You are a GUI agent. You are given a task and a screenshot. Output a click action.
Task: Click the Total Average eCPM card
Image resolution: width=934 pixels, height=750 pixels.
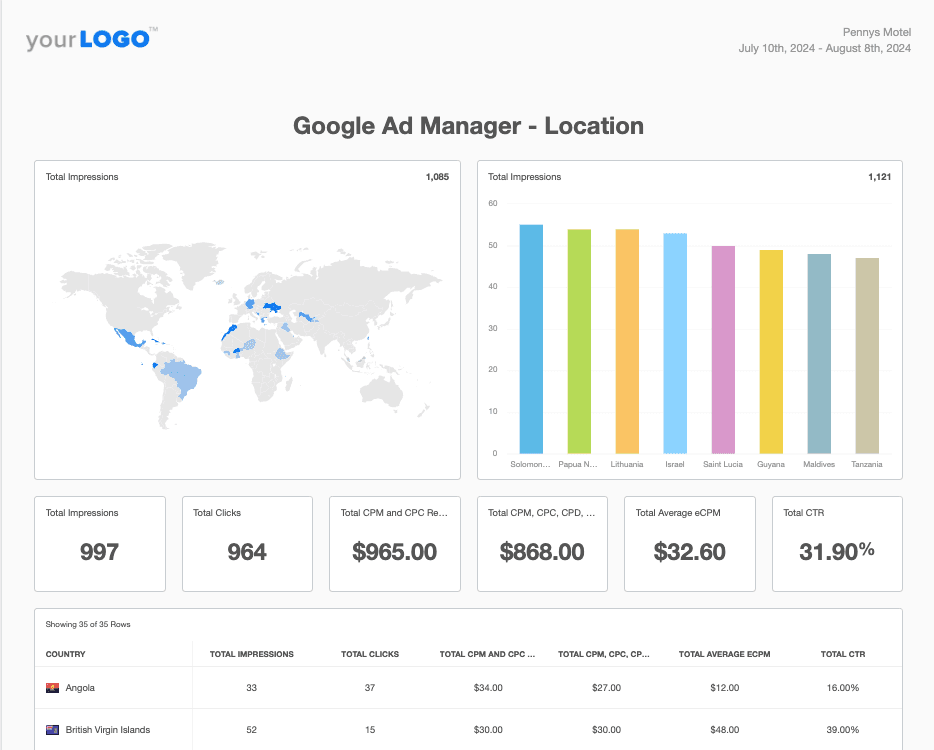[689, 544]
